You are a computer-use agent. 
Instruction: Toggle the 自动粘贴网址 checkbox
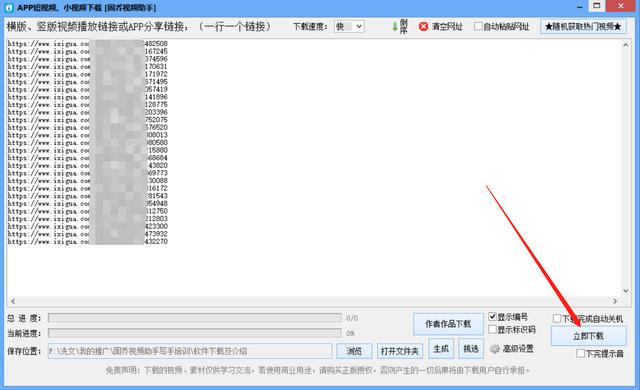pyautogui.click(x=478, y=26)
